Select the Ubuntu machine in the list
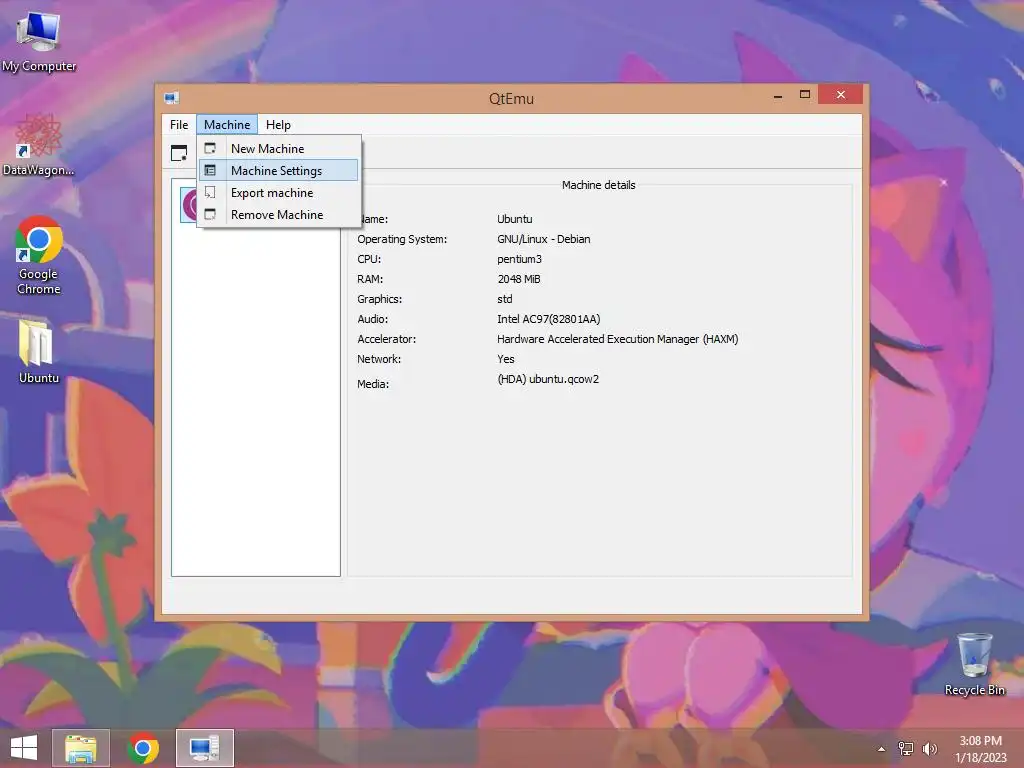1024x768 pixels. pyautogui.click(x=188, y=204)
